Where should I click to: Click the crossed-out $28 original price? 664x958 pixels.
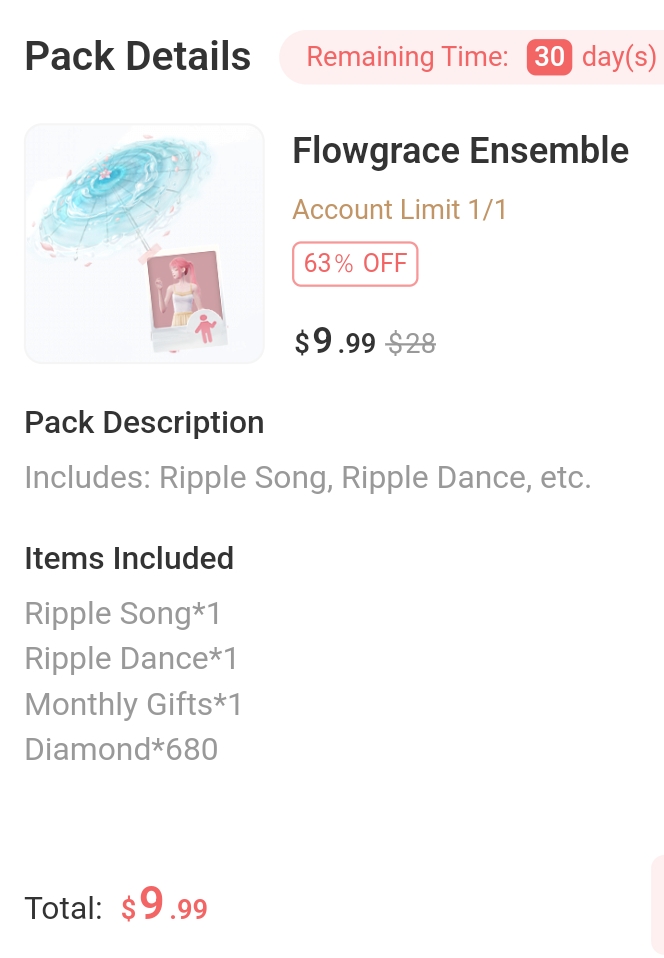pos(411,344)
